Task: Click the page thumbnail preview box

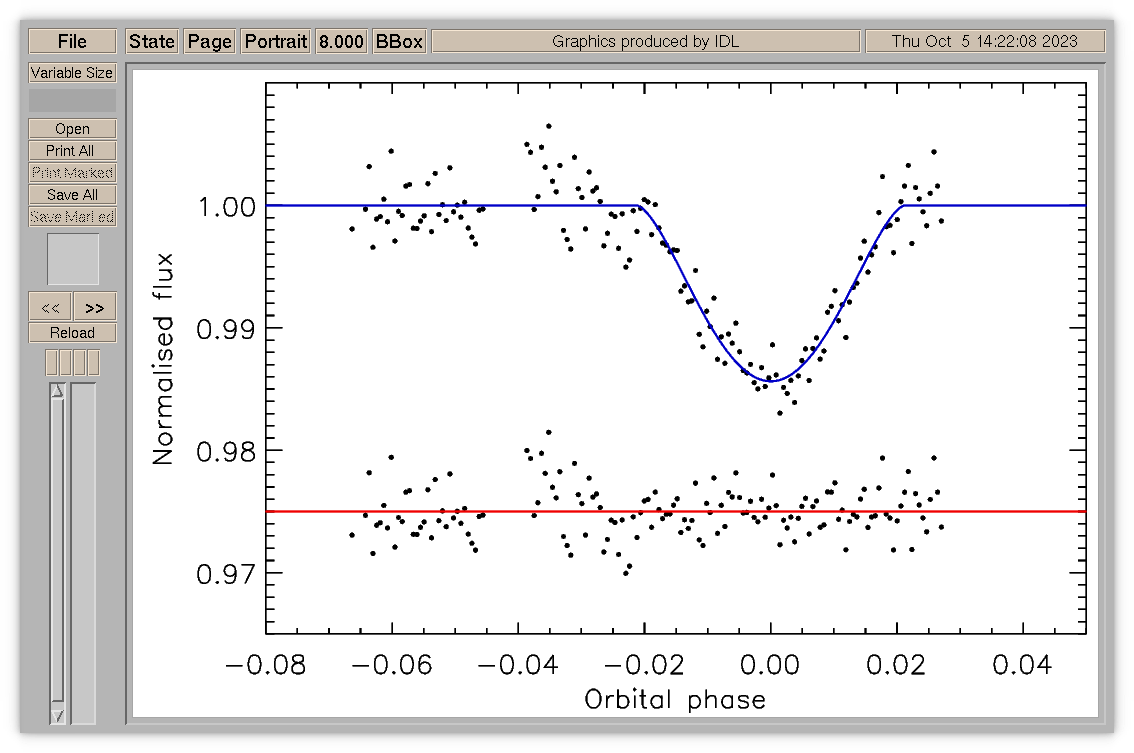Action: [x=73, y=259]
